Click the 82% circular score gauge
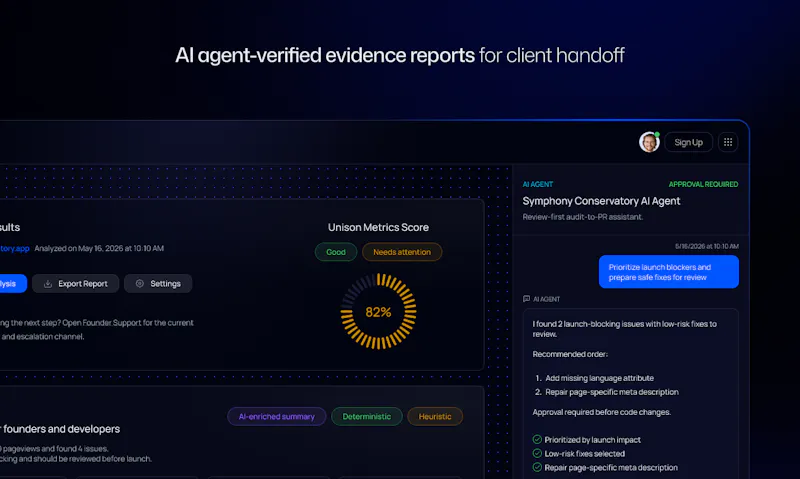The height and width of the screenshot is (479, 800). click(379, 312)
